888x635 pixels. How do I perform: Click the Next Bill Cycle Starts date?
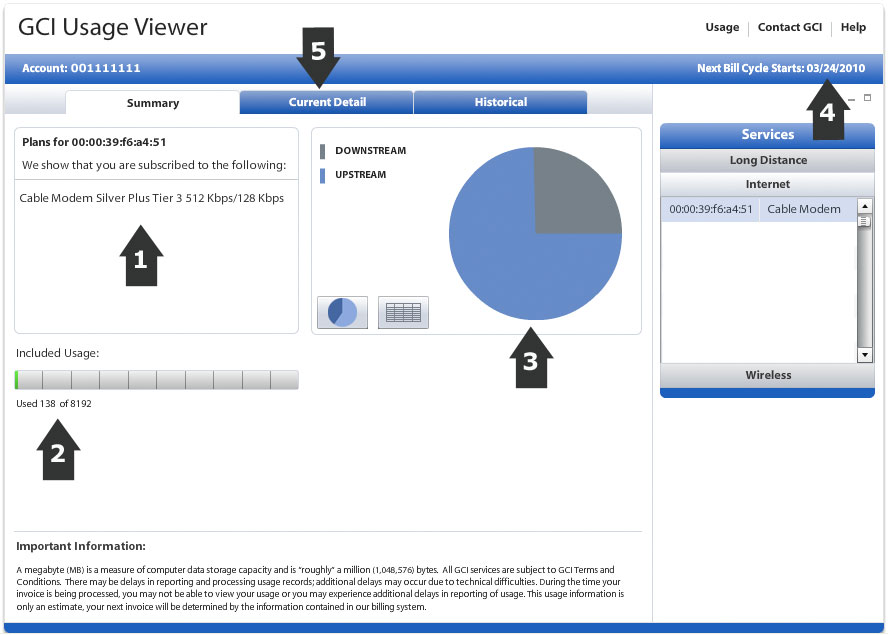pos(781,68)
